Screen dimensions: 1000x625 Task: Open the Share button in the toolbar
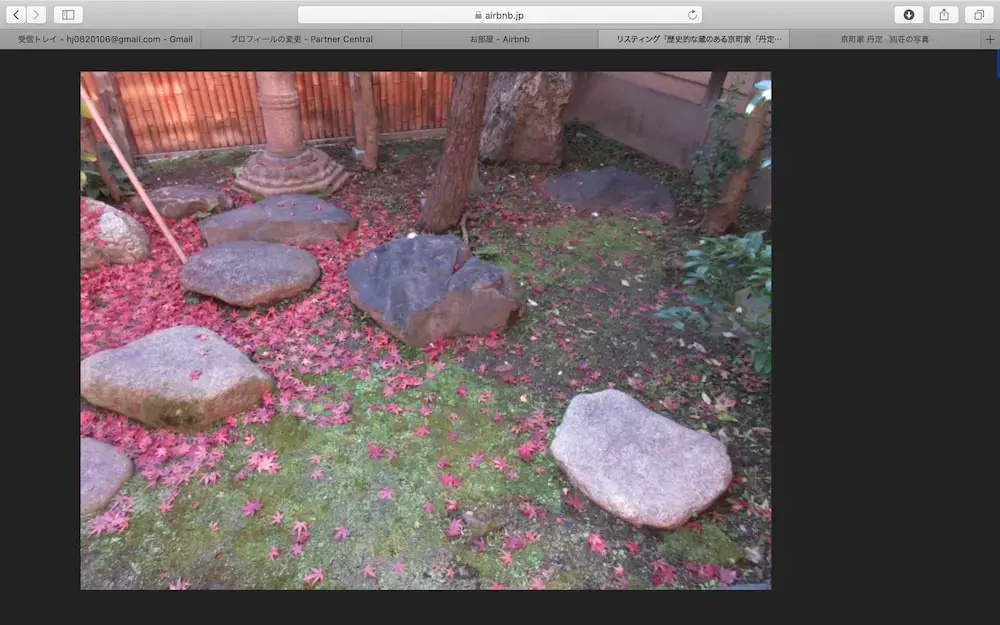[x=944, y=15]
